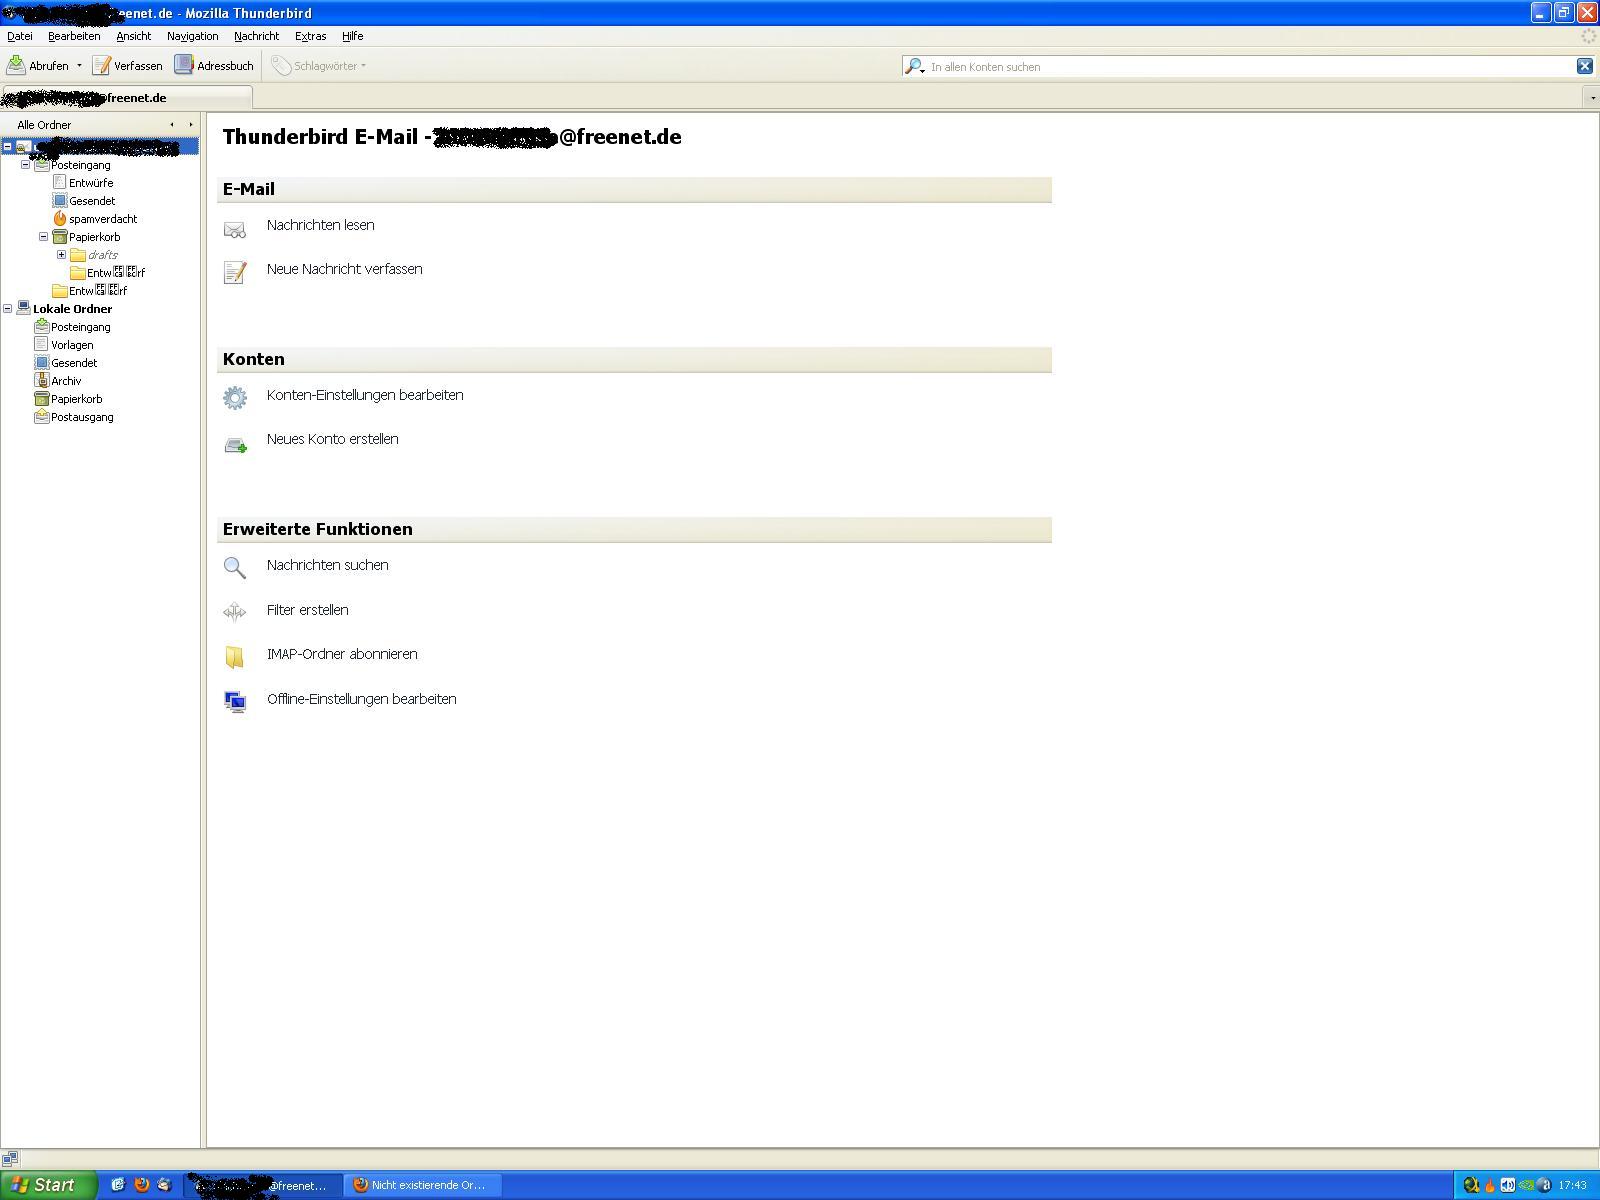Open Konten-Einstellungen bearbeiten
1600x1200 pixels.
point(365,395)
